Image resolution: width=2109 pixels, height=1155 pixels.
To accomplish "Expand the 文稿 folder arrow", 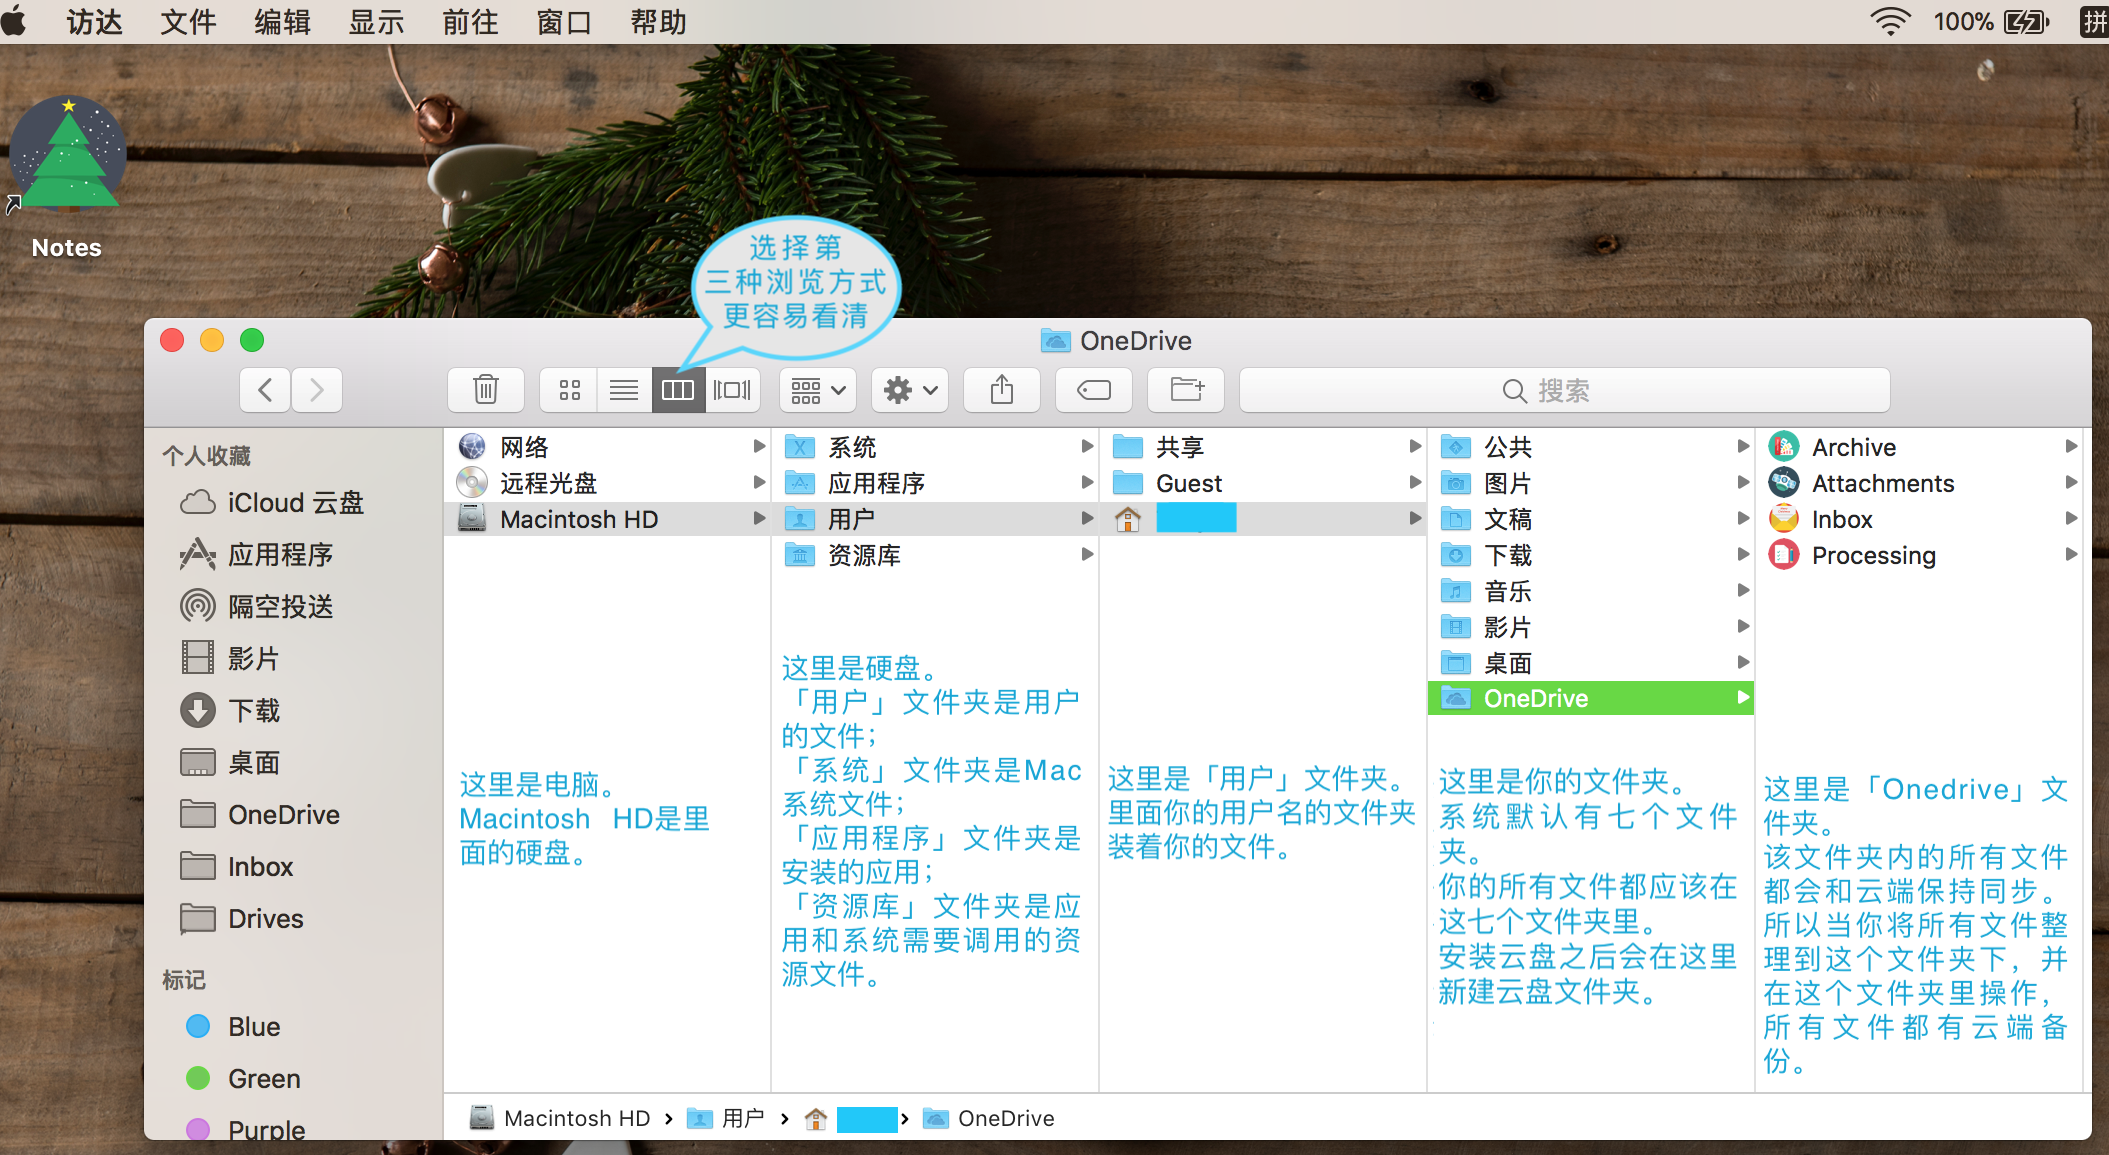I will 1743,519.
